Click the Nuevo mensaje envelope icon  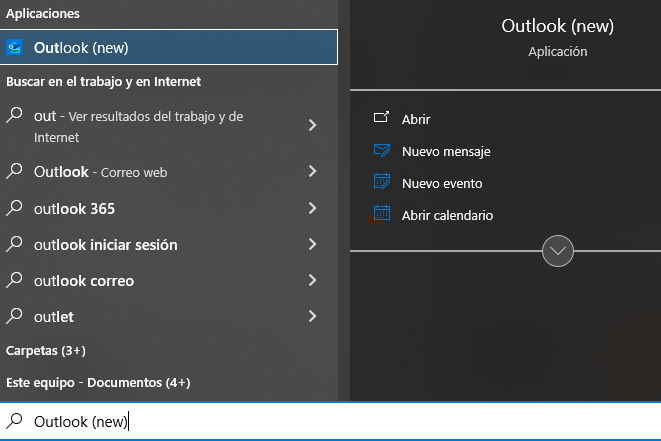[382, 150]
